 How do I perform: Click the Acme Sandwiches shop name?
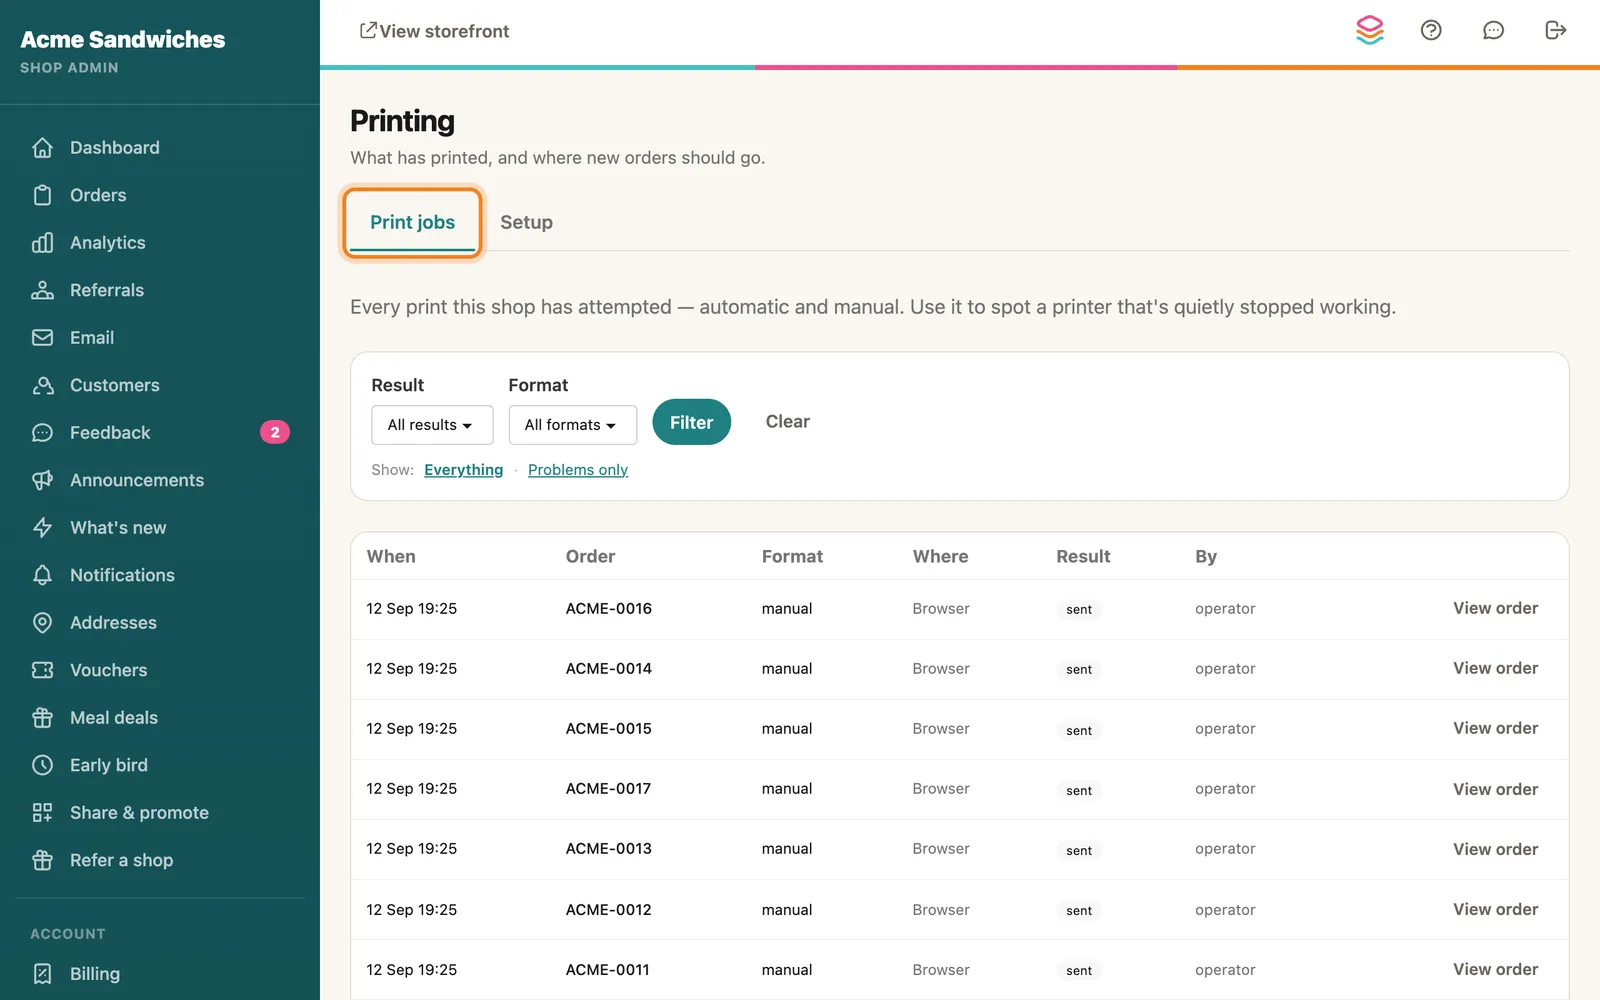point(123,39)
